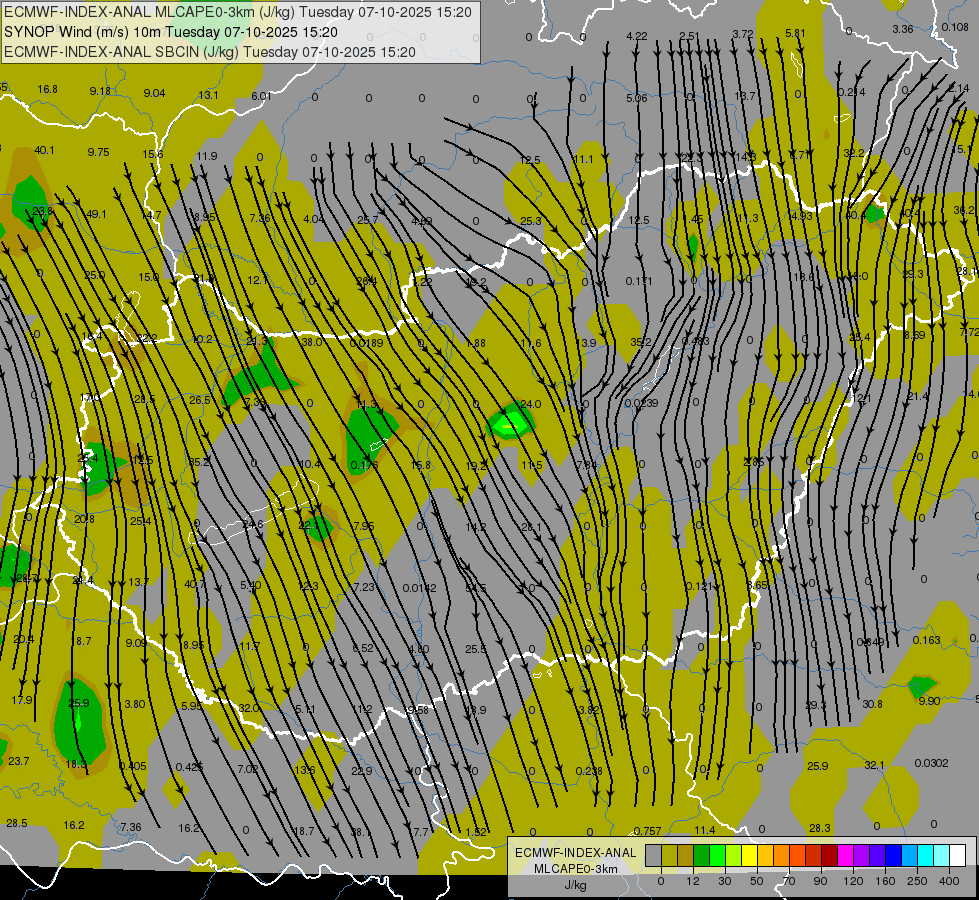Click the bright green cell near value 24.0
The width and height of the screenshot is (979, 900).
(x=509, y=424)
